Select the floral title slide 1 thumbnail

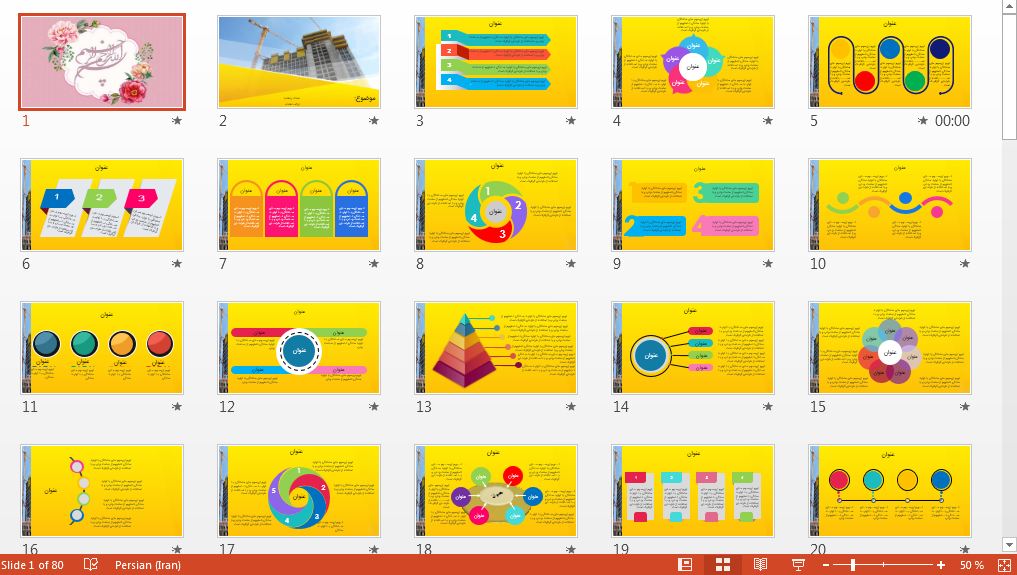click(102, 62)
